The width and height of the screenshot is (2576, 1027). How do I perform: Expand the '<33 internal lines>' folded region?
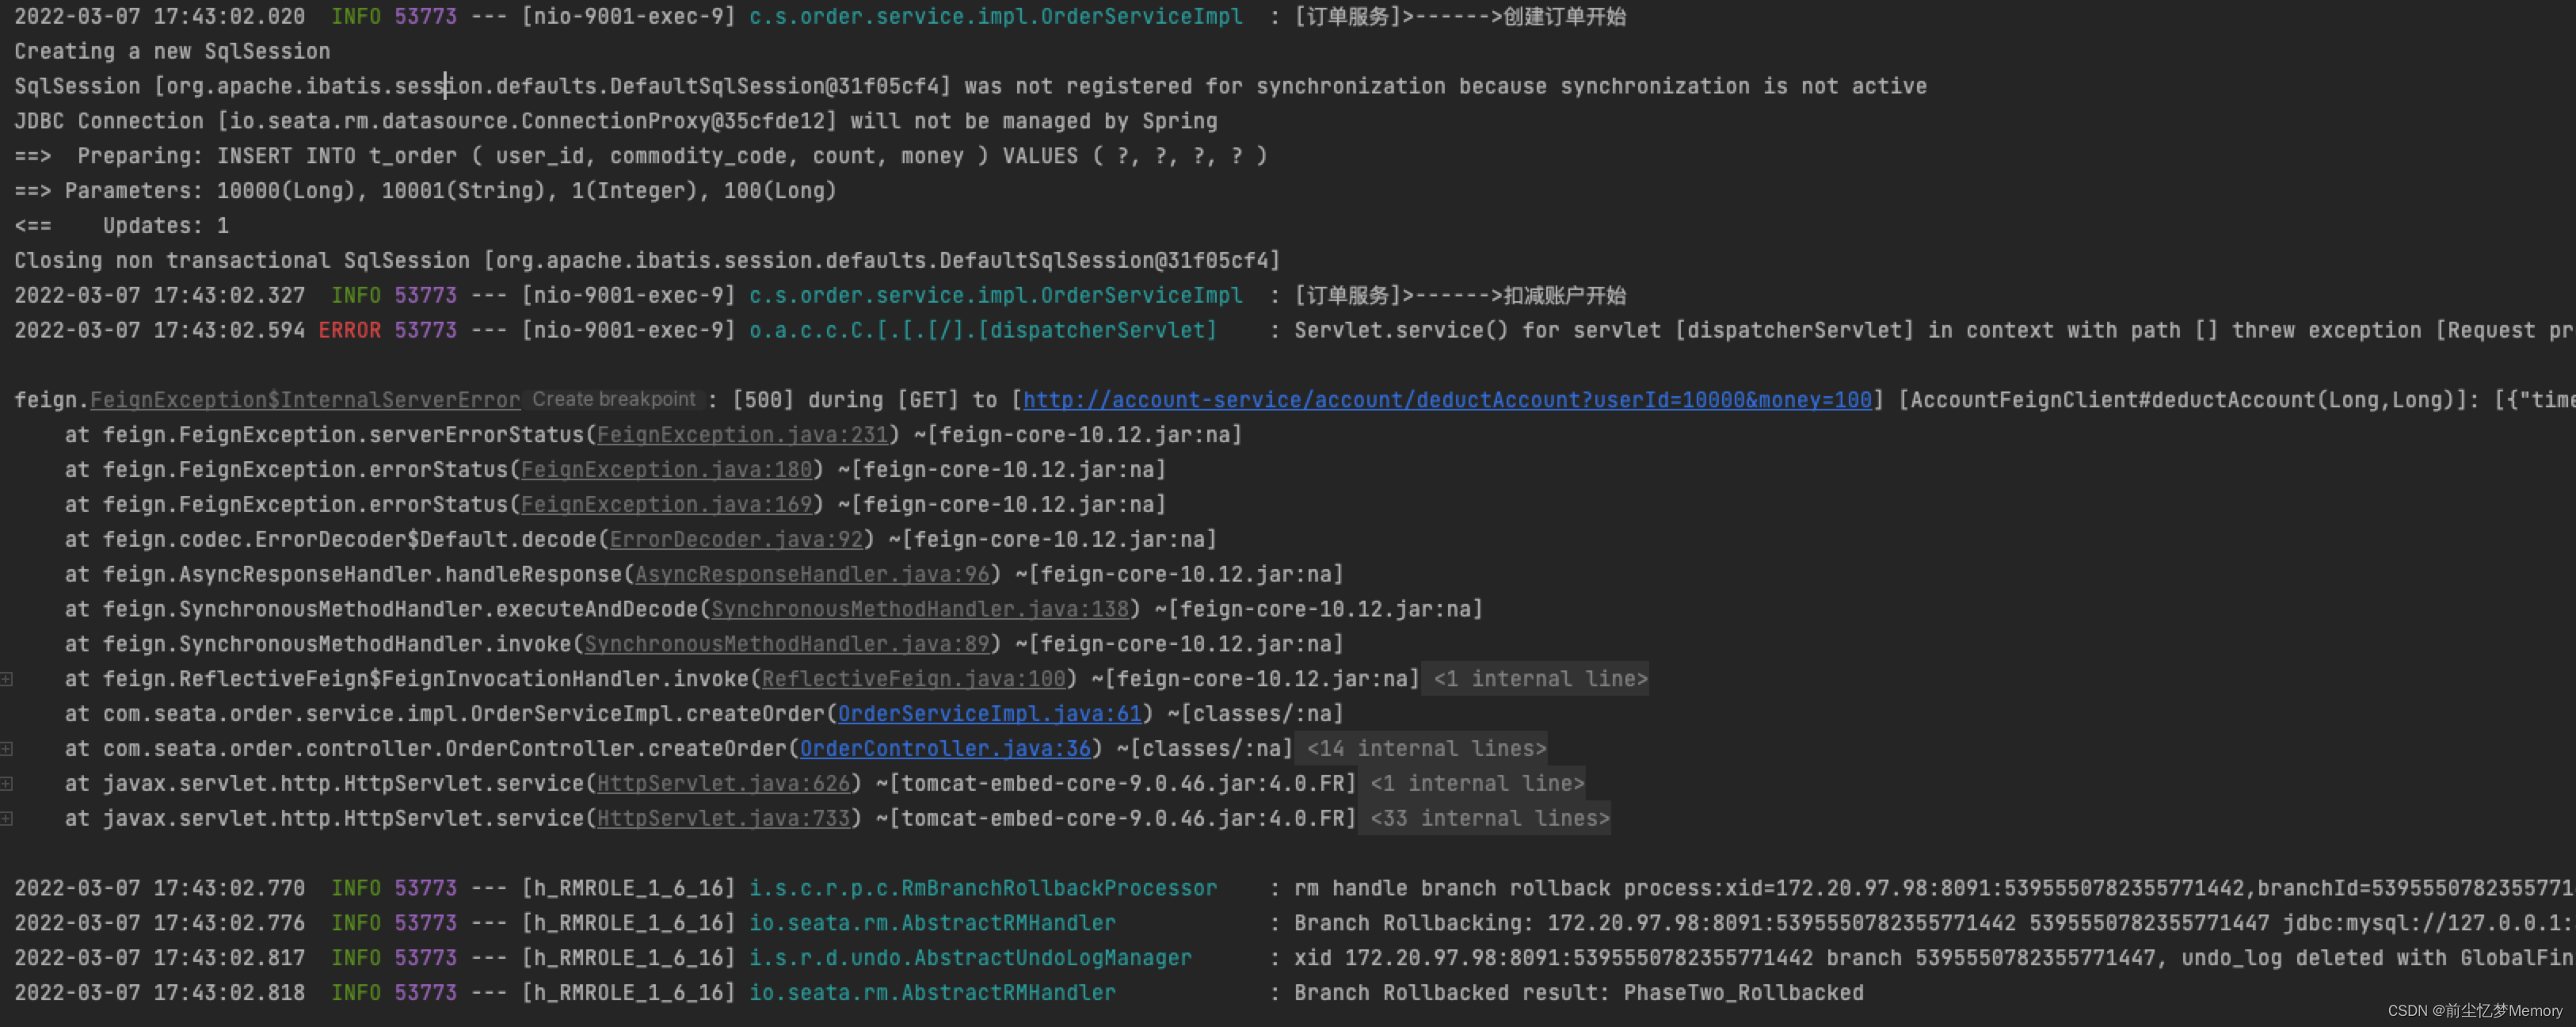[x=1489, y=819]
